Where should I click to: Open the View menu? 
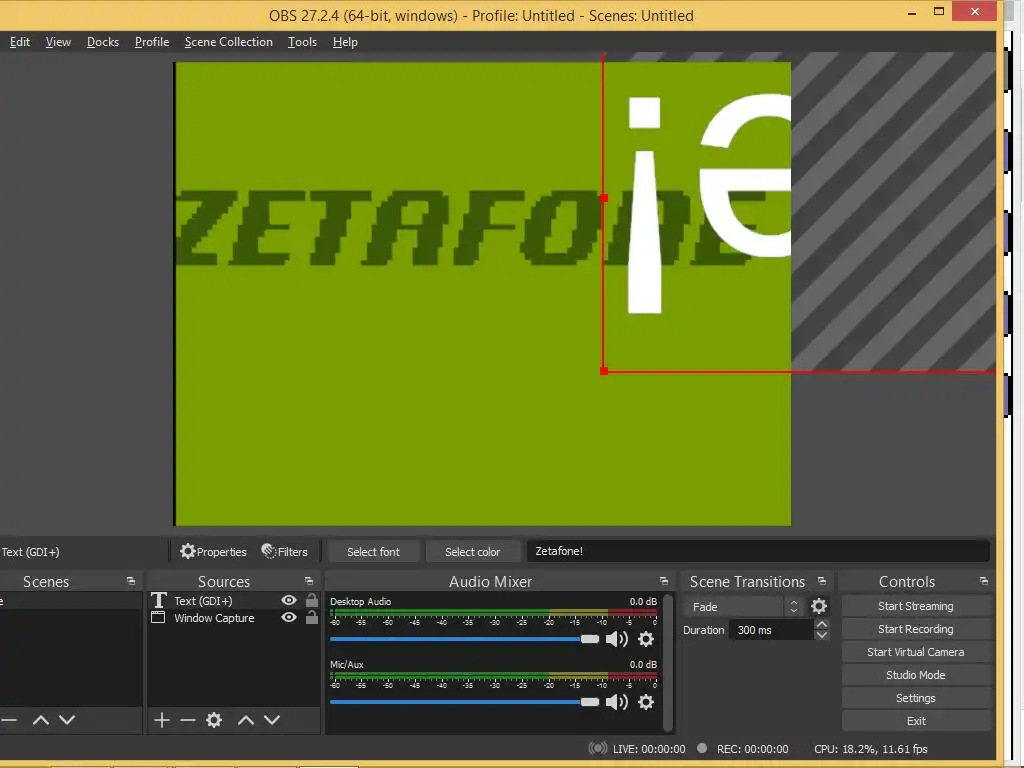pyautogui.click(x=58, y=42)
